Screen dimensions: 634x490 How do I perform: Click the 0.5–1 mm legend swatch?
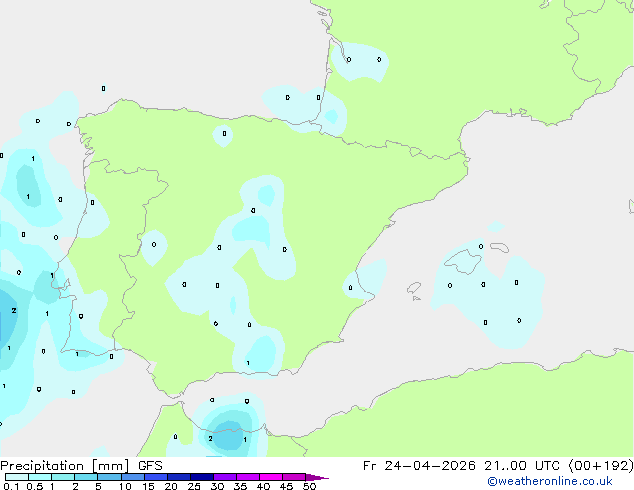(x=40, y=477)
